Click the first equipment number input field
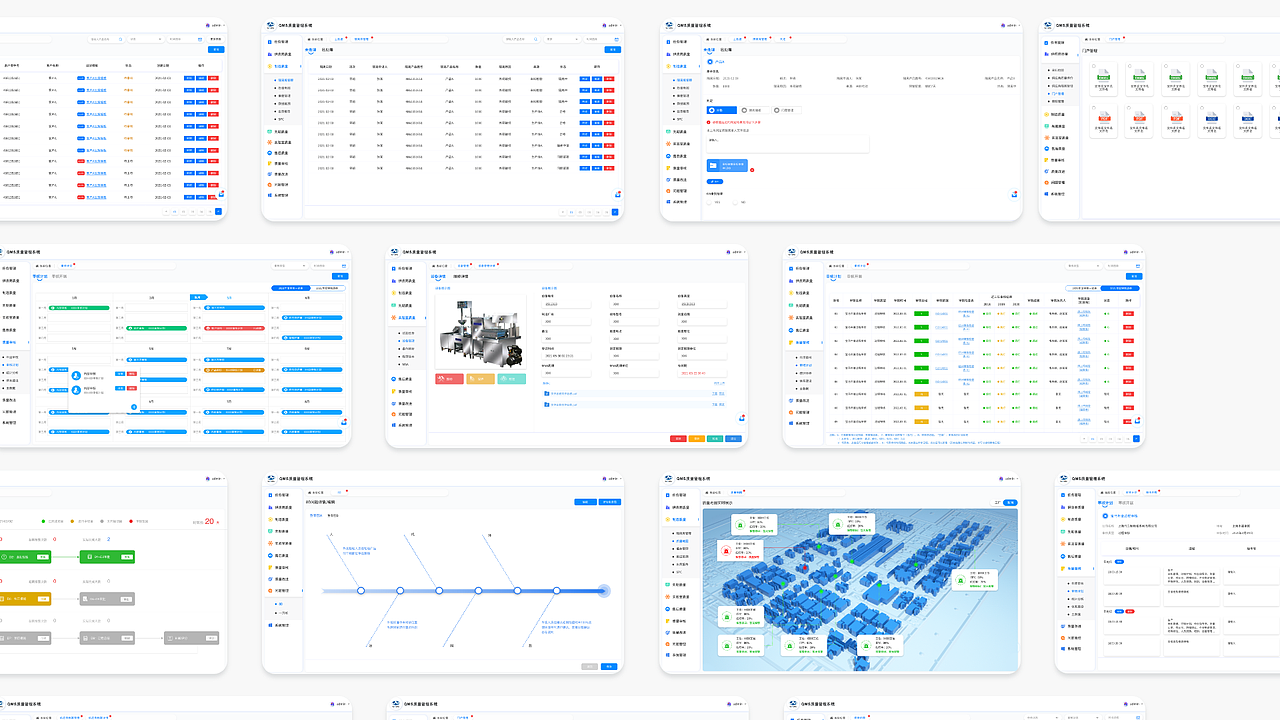 [x=566, y=304]
